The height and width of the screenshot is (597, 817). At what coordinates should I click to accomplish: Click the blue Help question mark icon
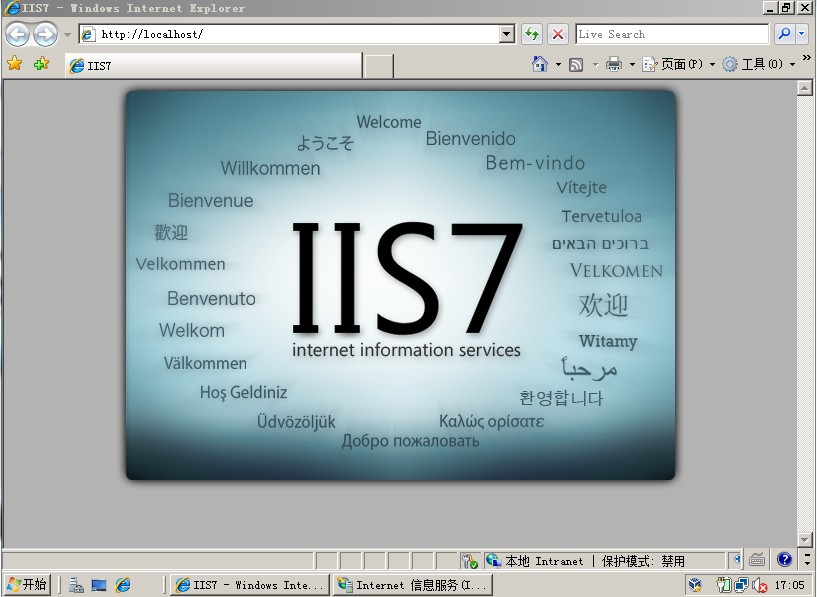coord(784,559)
